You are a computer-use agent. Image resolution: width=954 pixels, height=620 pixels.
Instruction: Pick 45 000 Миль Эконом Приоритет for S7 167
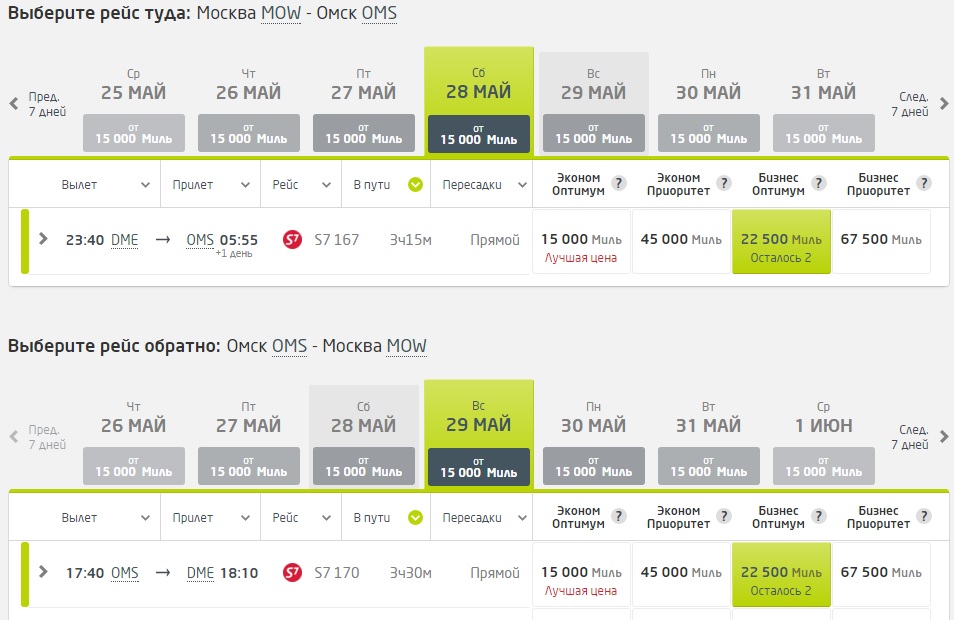click(x=681, y=242)
